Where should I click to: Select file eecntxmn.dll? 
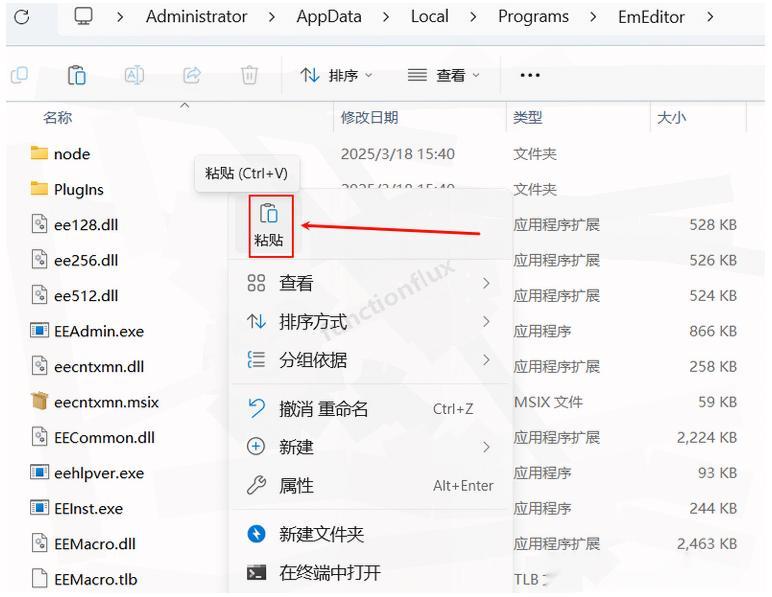point(99,367)
